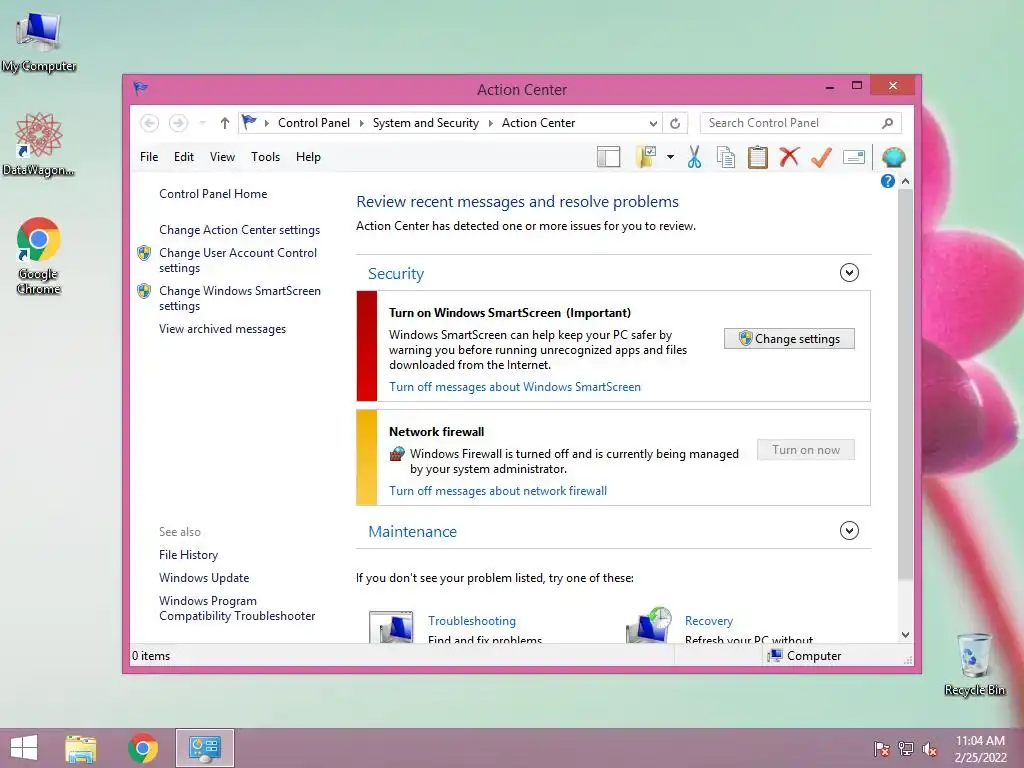The height and width of the screenshot is (768, 1024).
Task: Open File Explorer from the taskbar
Action: [81, 748]
